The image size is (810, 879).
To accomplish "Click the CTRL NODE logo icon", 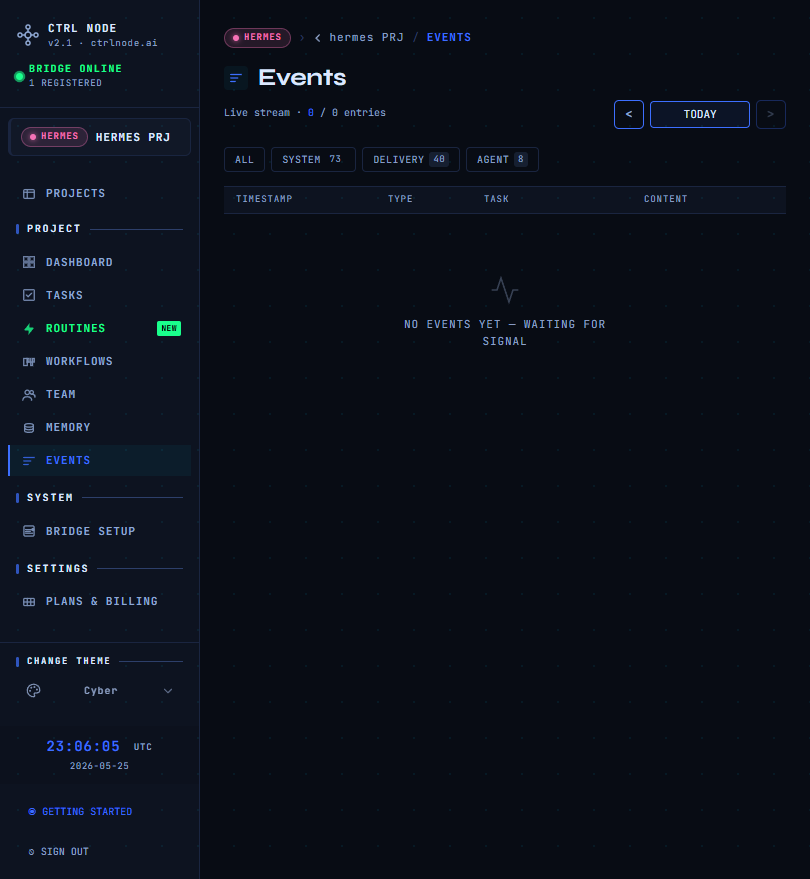I will click(x=27, y=35).
